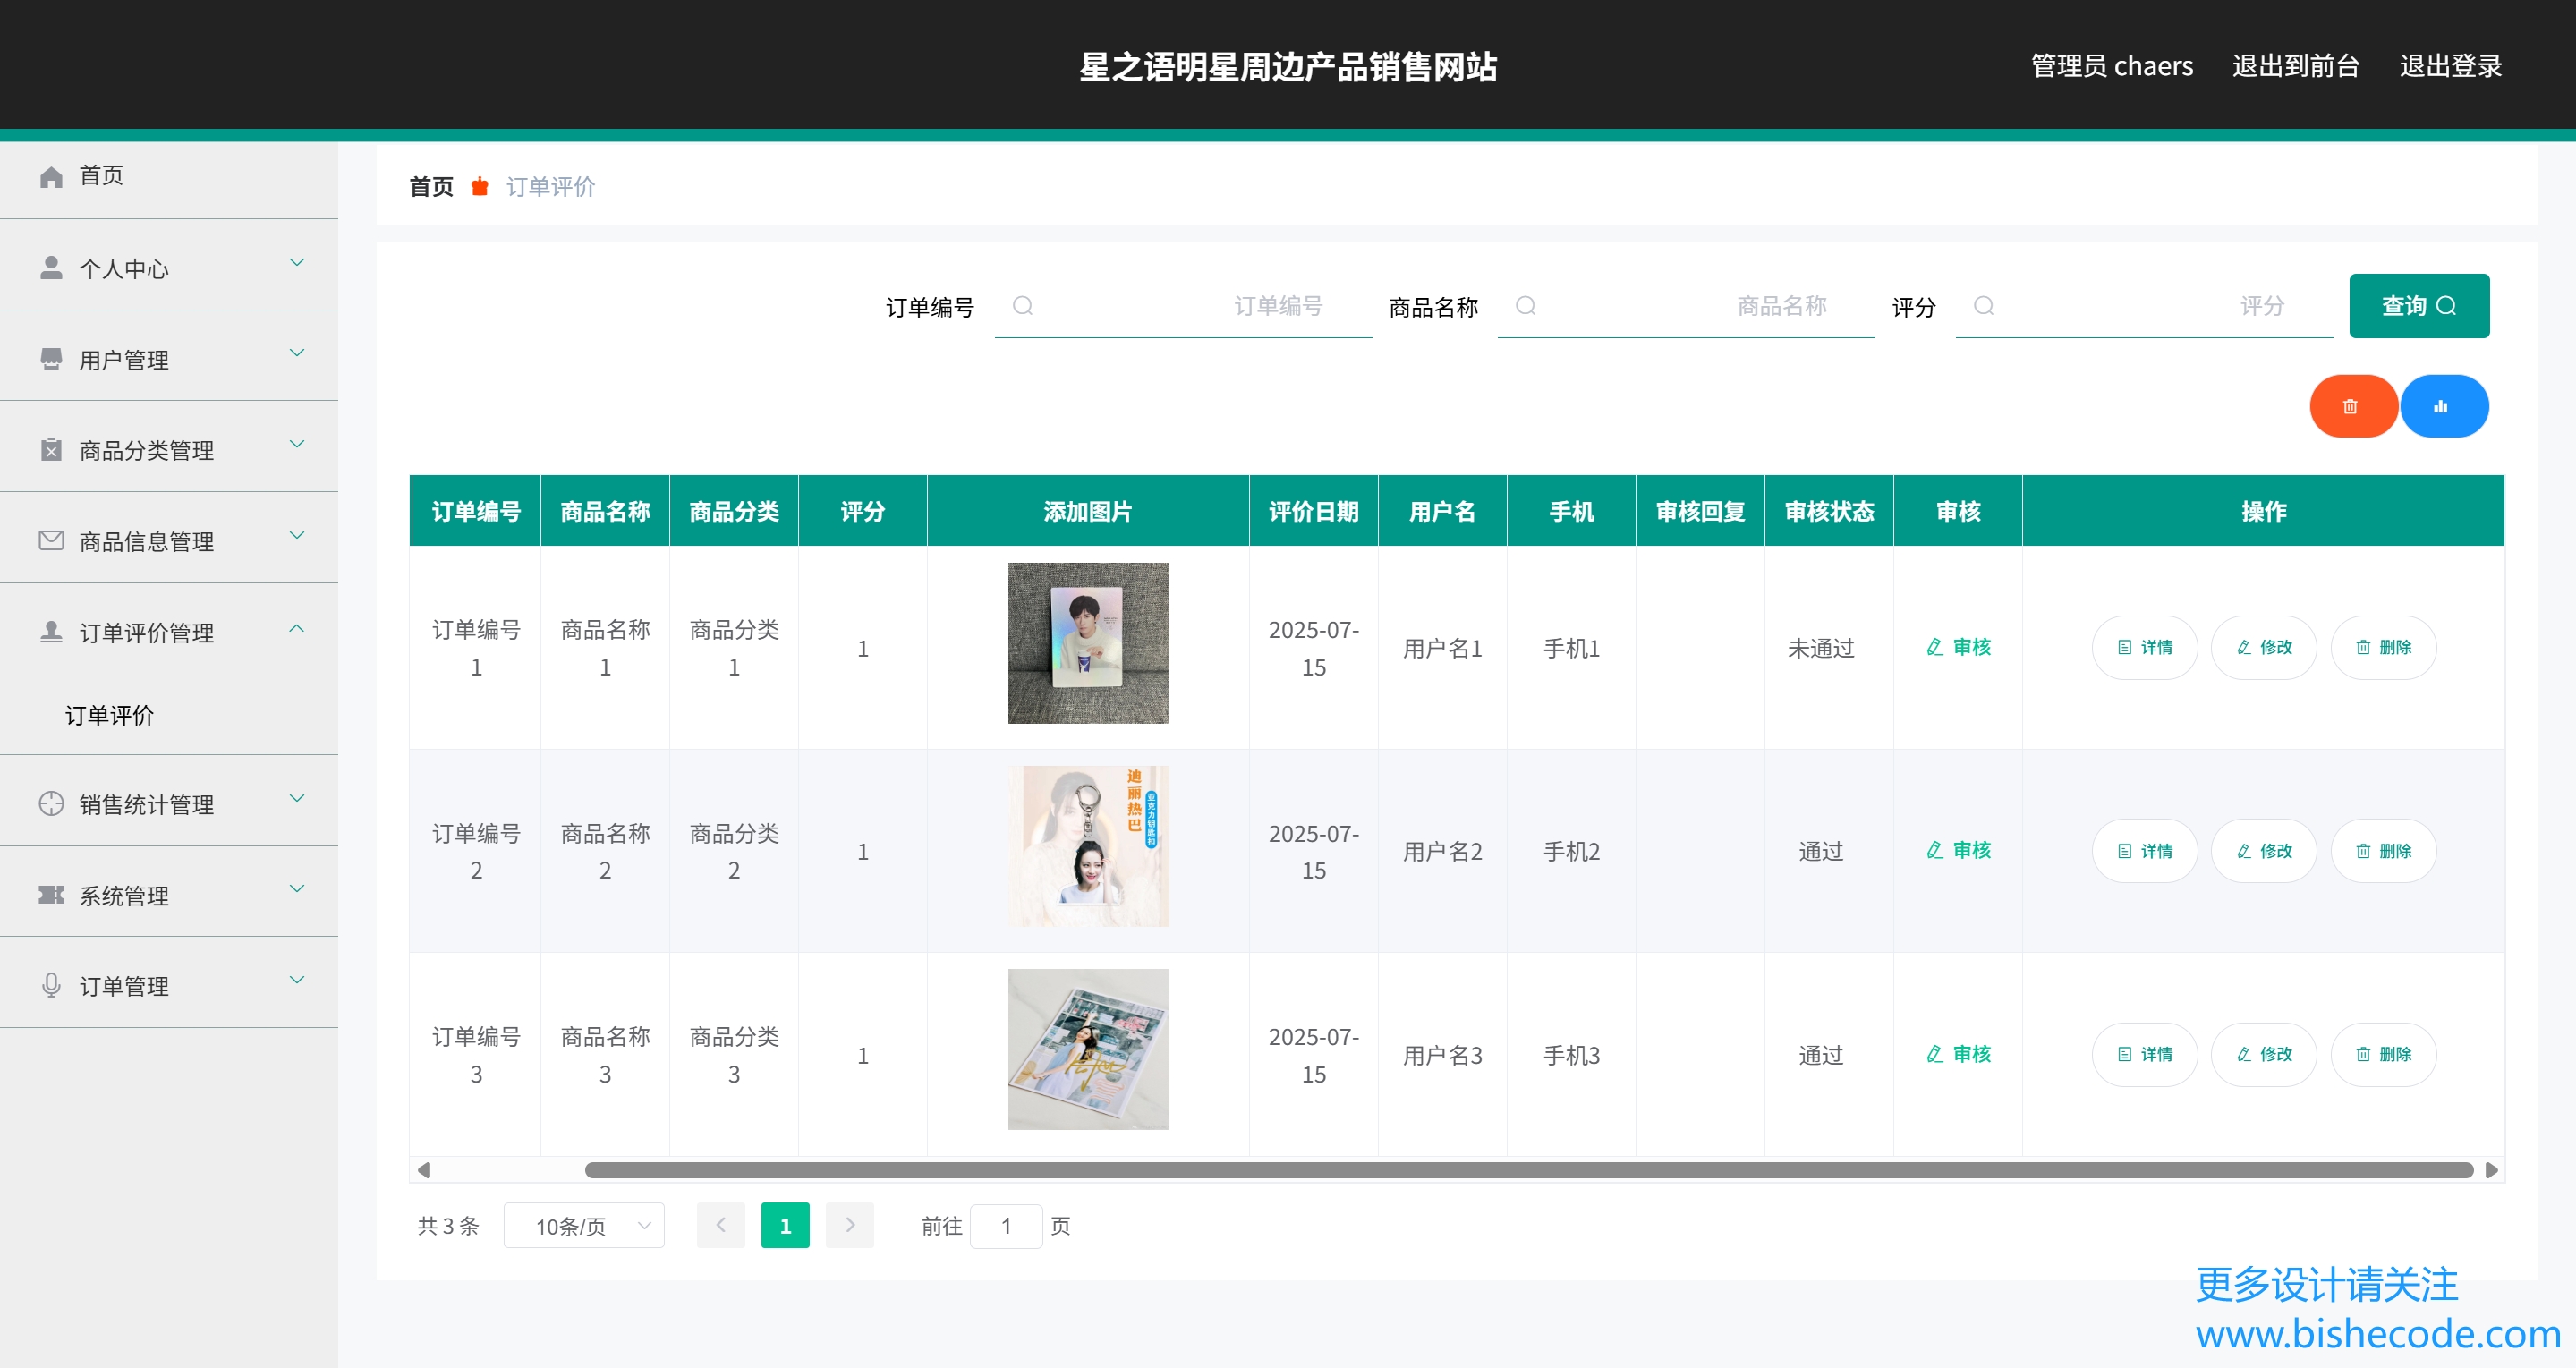This screenshot has height=1368, width=2576.
Task: Open the 10条/页 page size dropdown
Action: [584, 1226]
